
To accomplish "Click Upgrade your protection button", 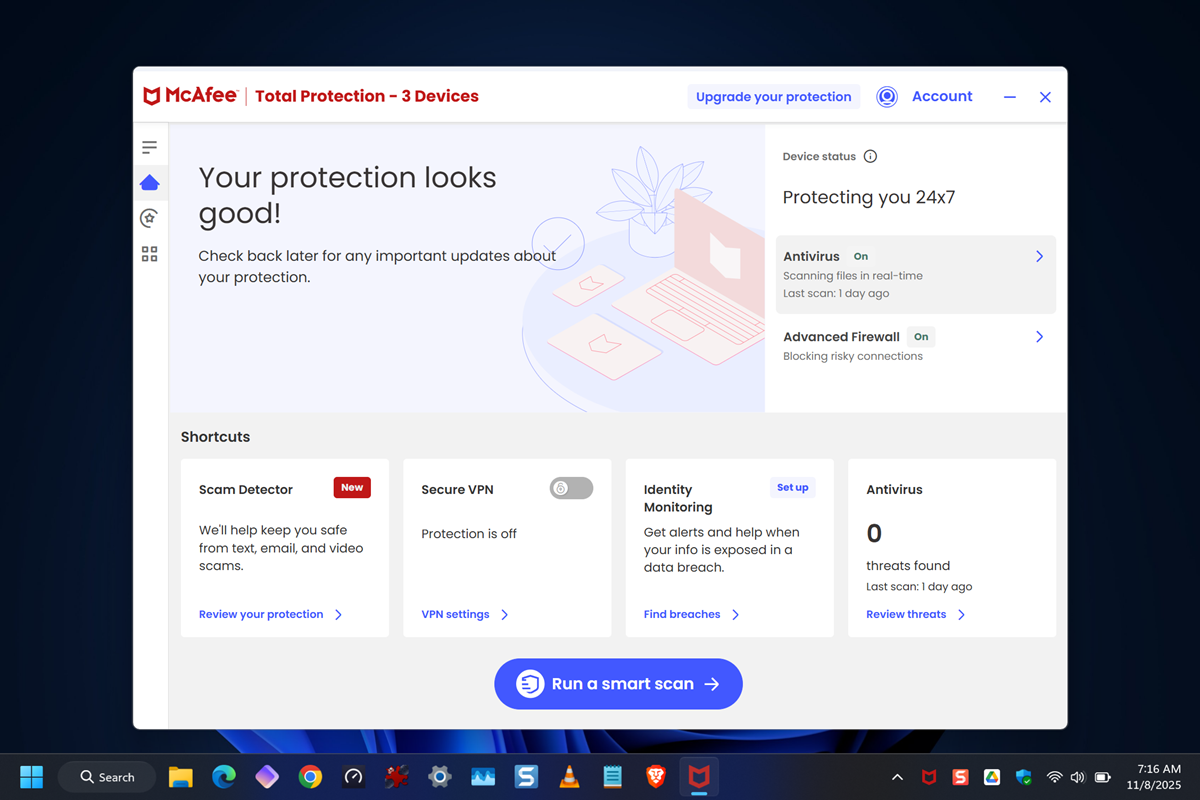I will tap(774, 97).
